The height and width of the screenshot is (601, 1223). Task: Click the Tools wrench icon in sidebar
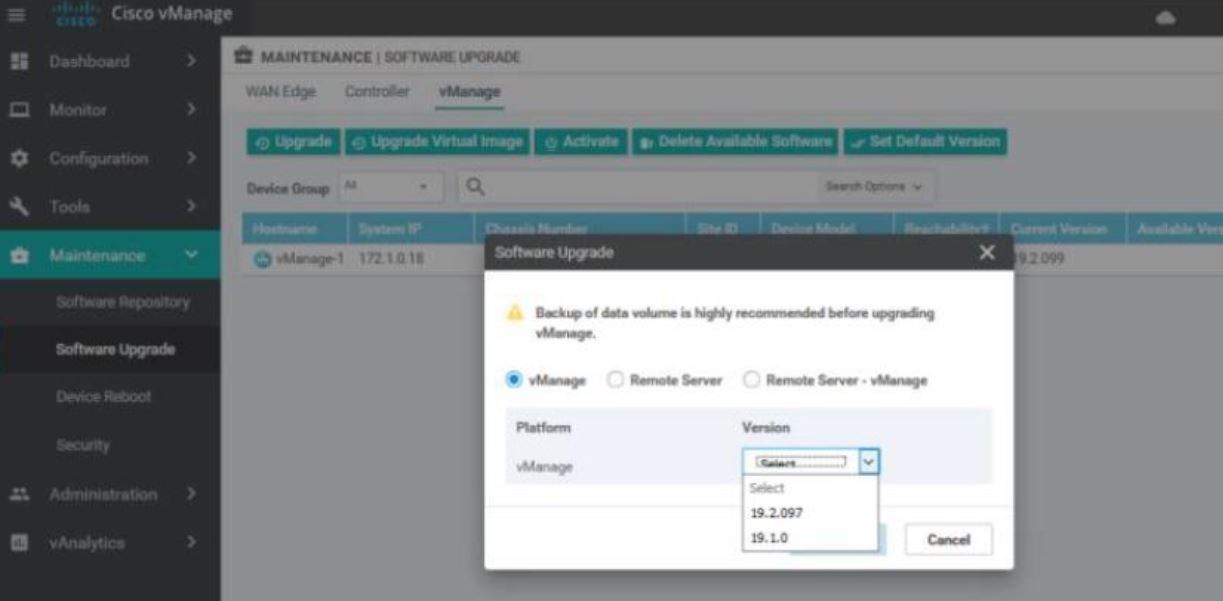coord(16,207)
